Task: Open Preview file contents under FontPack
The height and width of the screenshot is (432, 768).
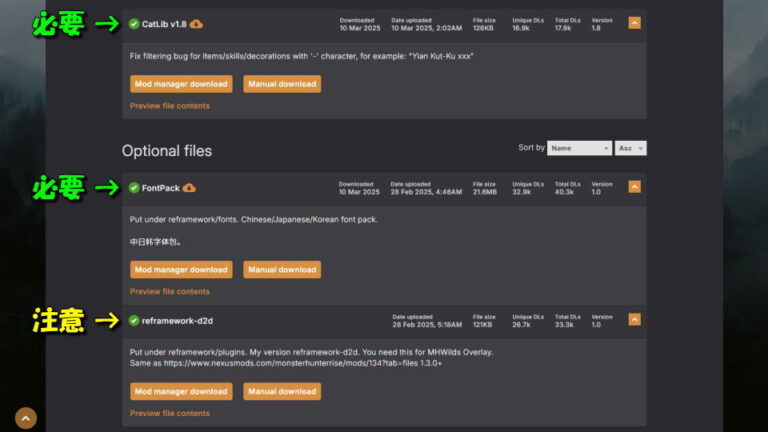Action: tap(170, 292)
